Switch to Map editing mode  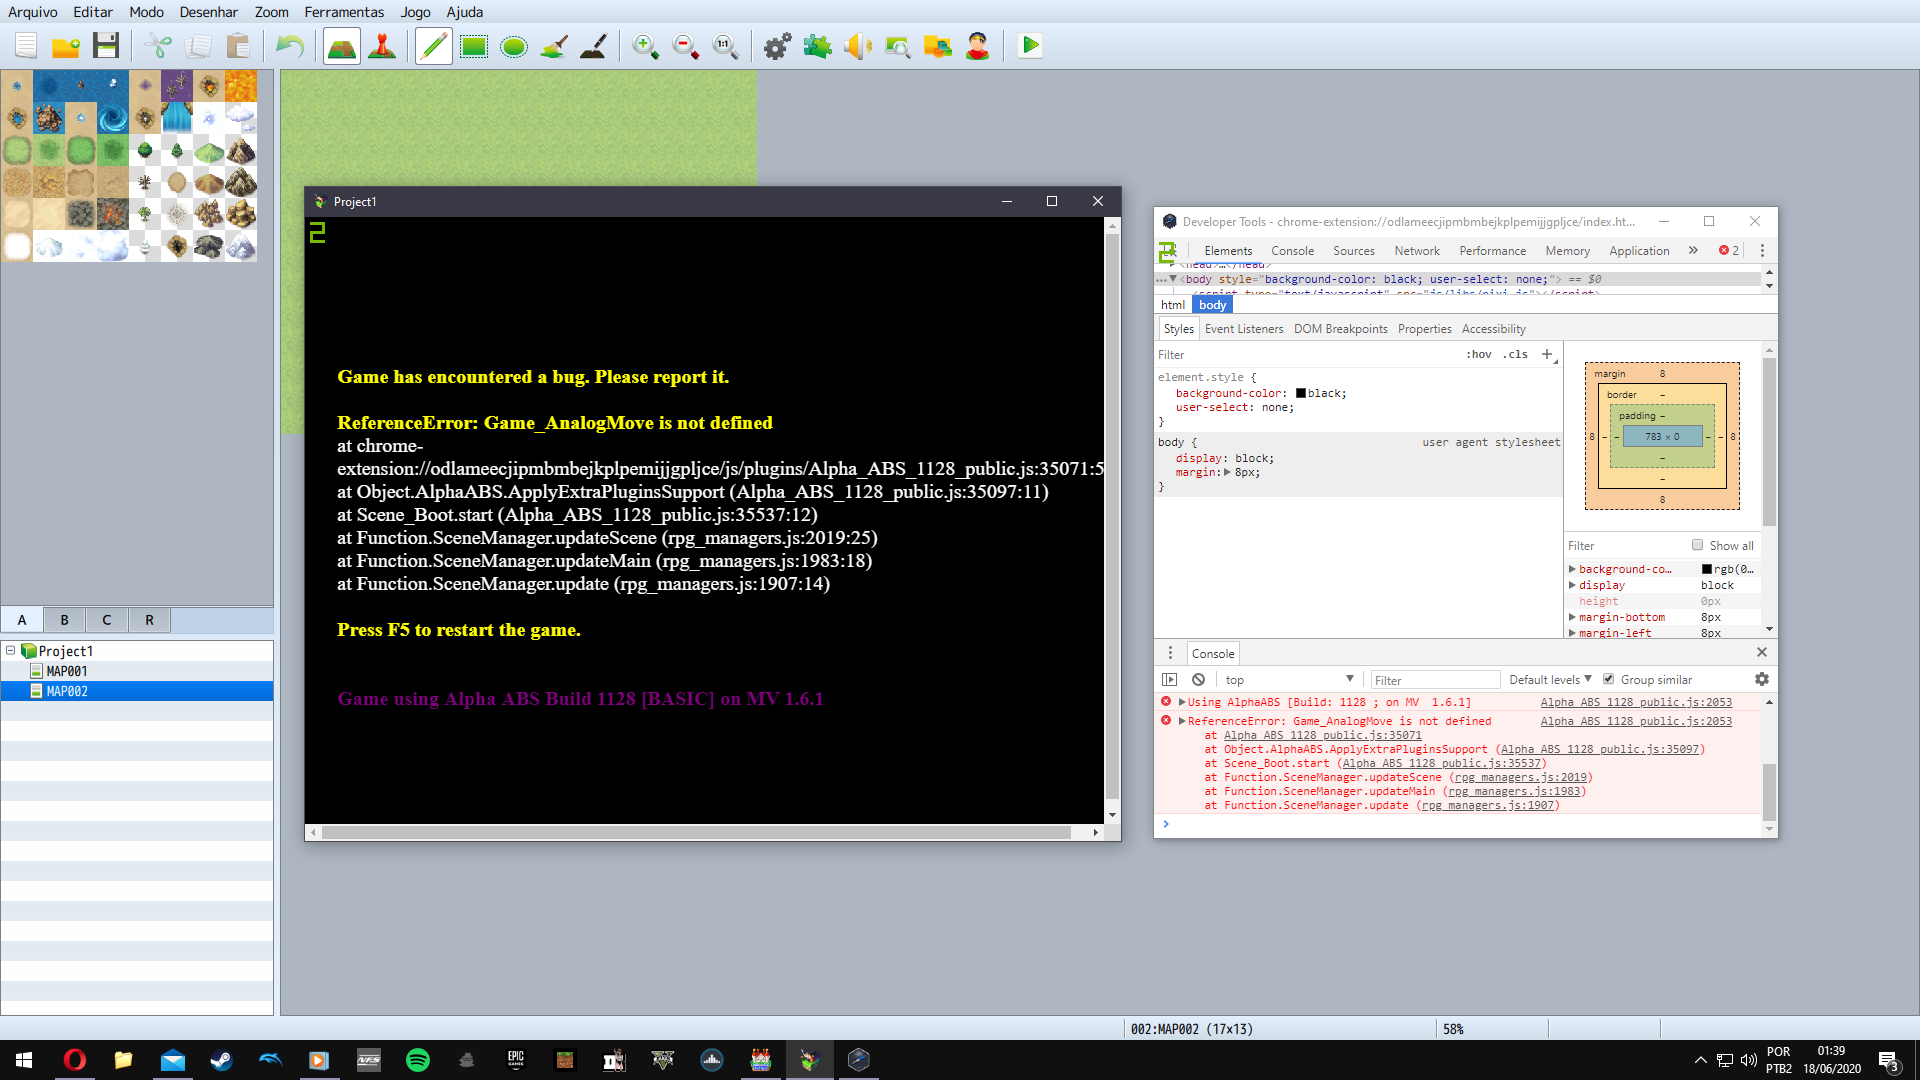[342, 46]
